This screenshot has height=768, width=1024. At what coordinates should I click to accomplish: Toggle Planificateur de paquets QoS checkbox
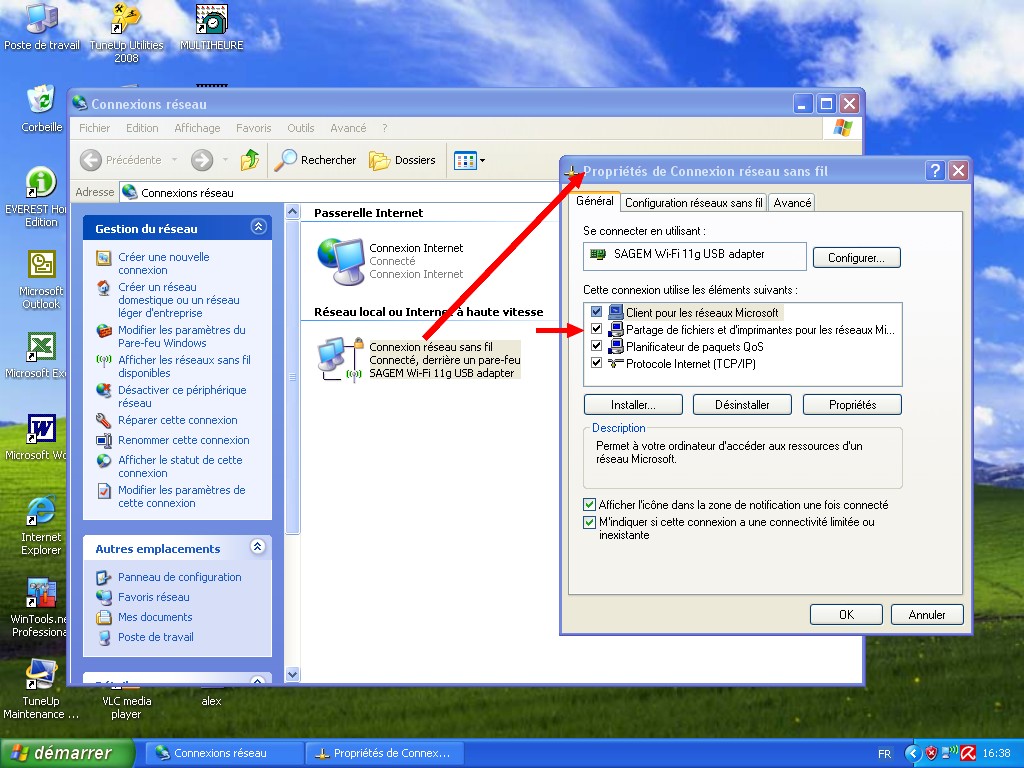597,347
